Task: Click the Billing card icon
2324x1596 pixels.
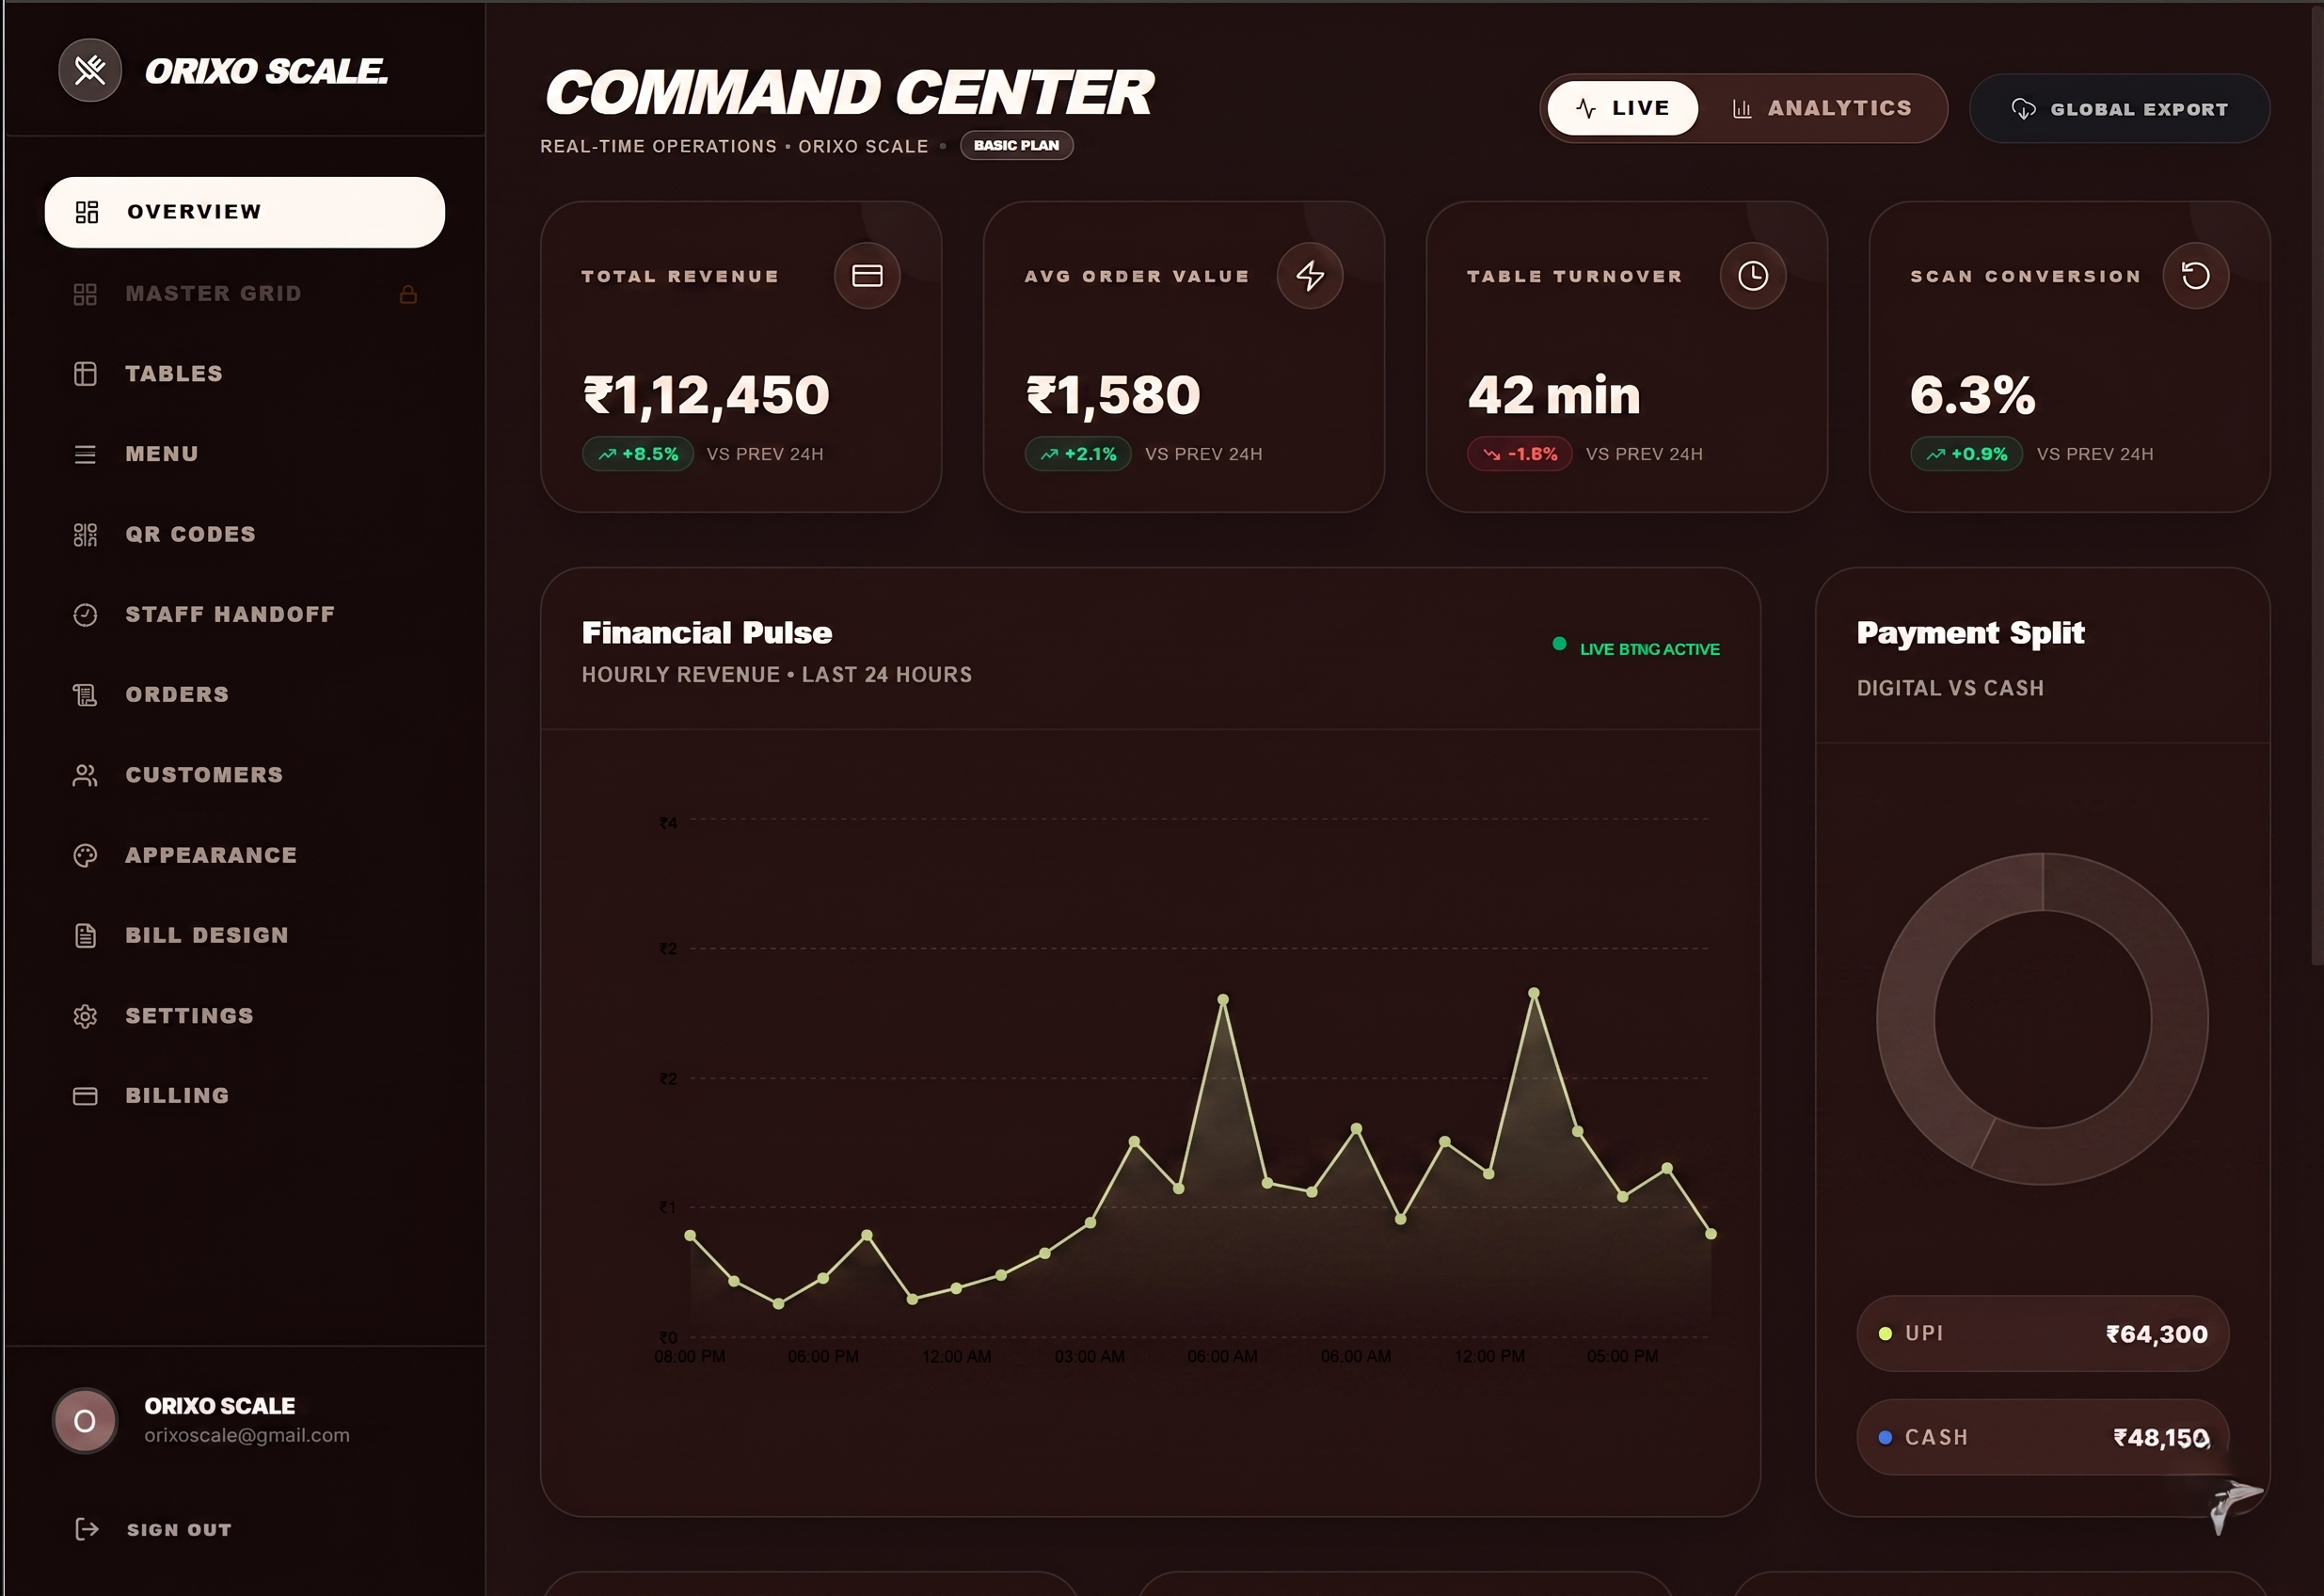Action: coord(85,1096)
